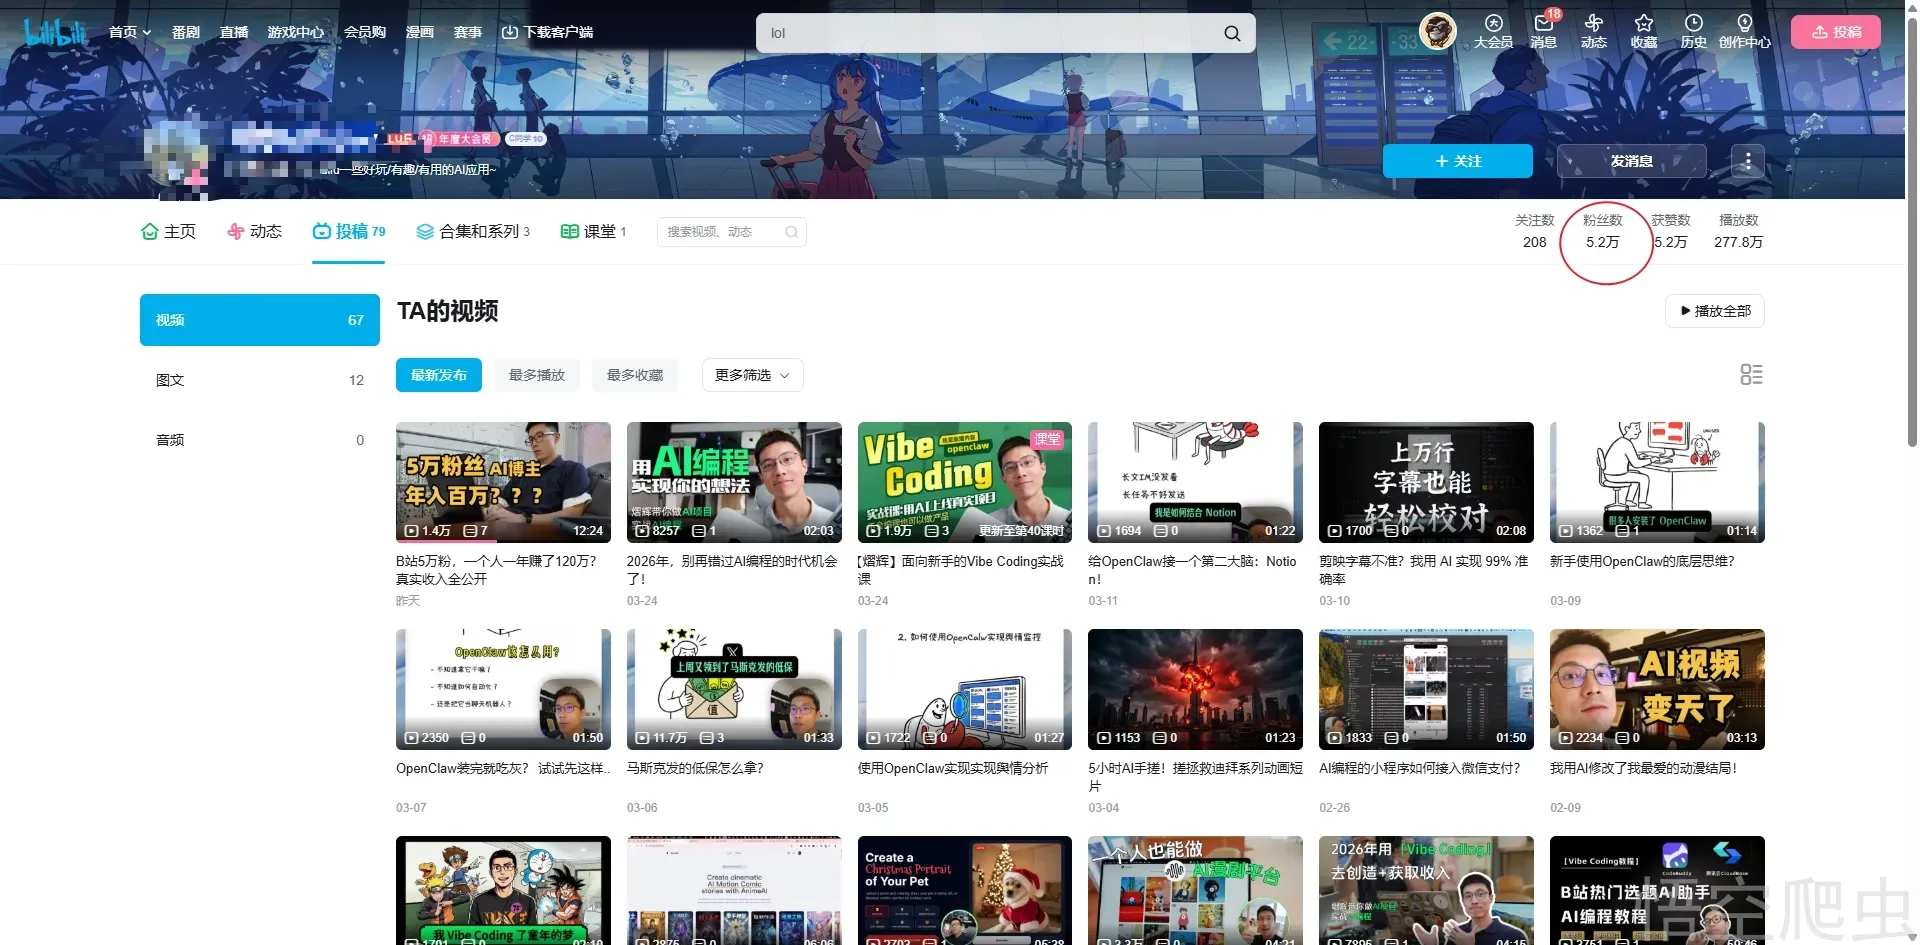Open 赛事 in the top navigation
This screenshot has width=1920, height=945.
coord(468,32)
